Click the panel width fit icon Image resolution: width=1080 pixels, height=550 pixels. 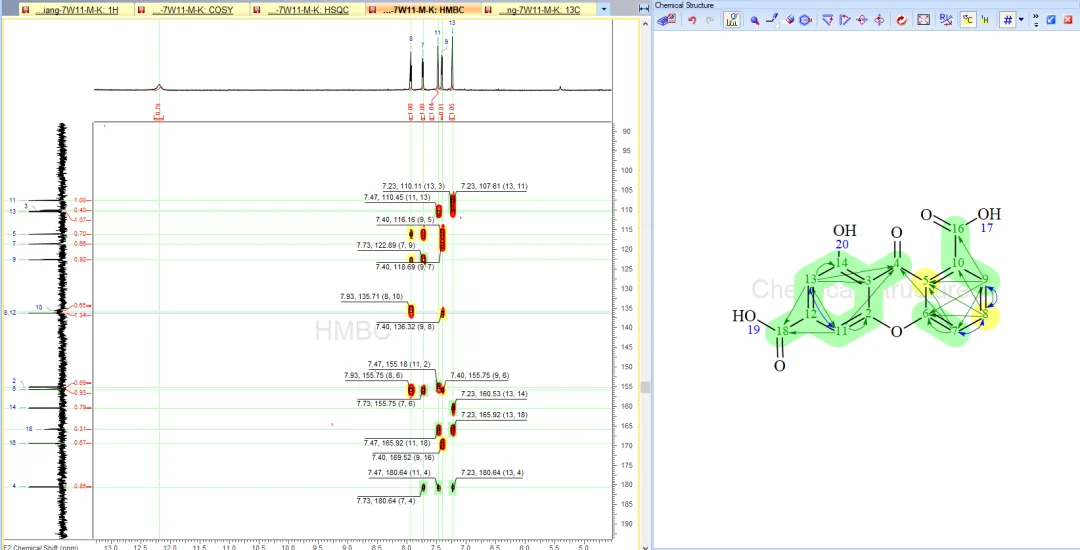[x=644, y=9]
